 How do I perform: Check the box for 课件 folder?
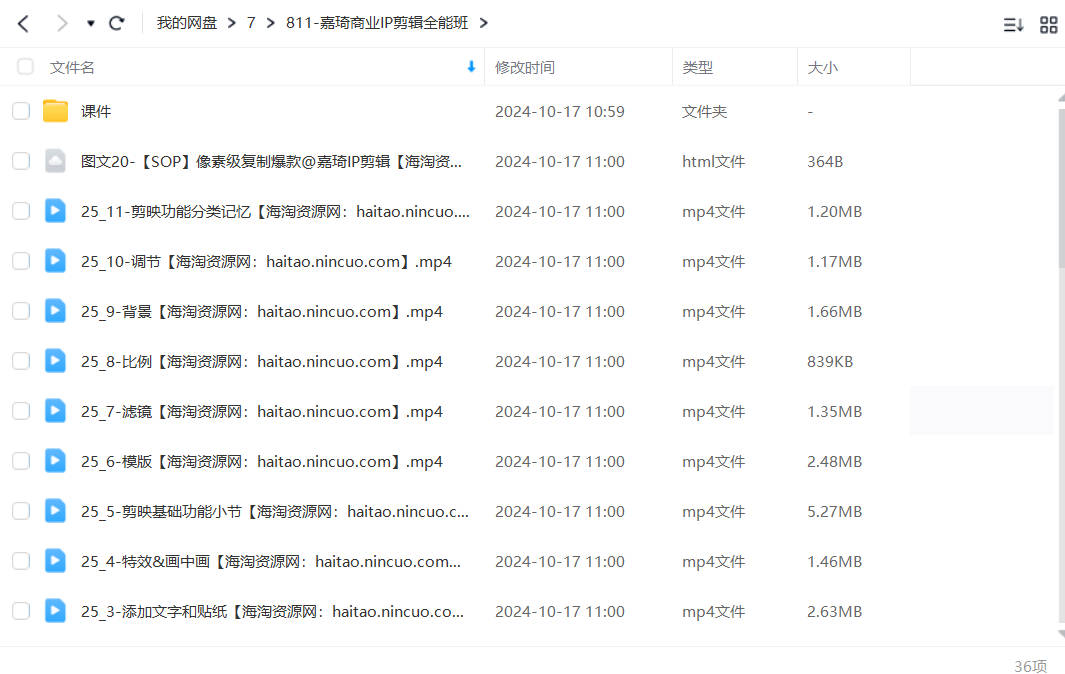[21, 111]
